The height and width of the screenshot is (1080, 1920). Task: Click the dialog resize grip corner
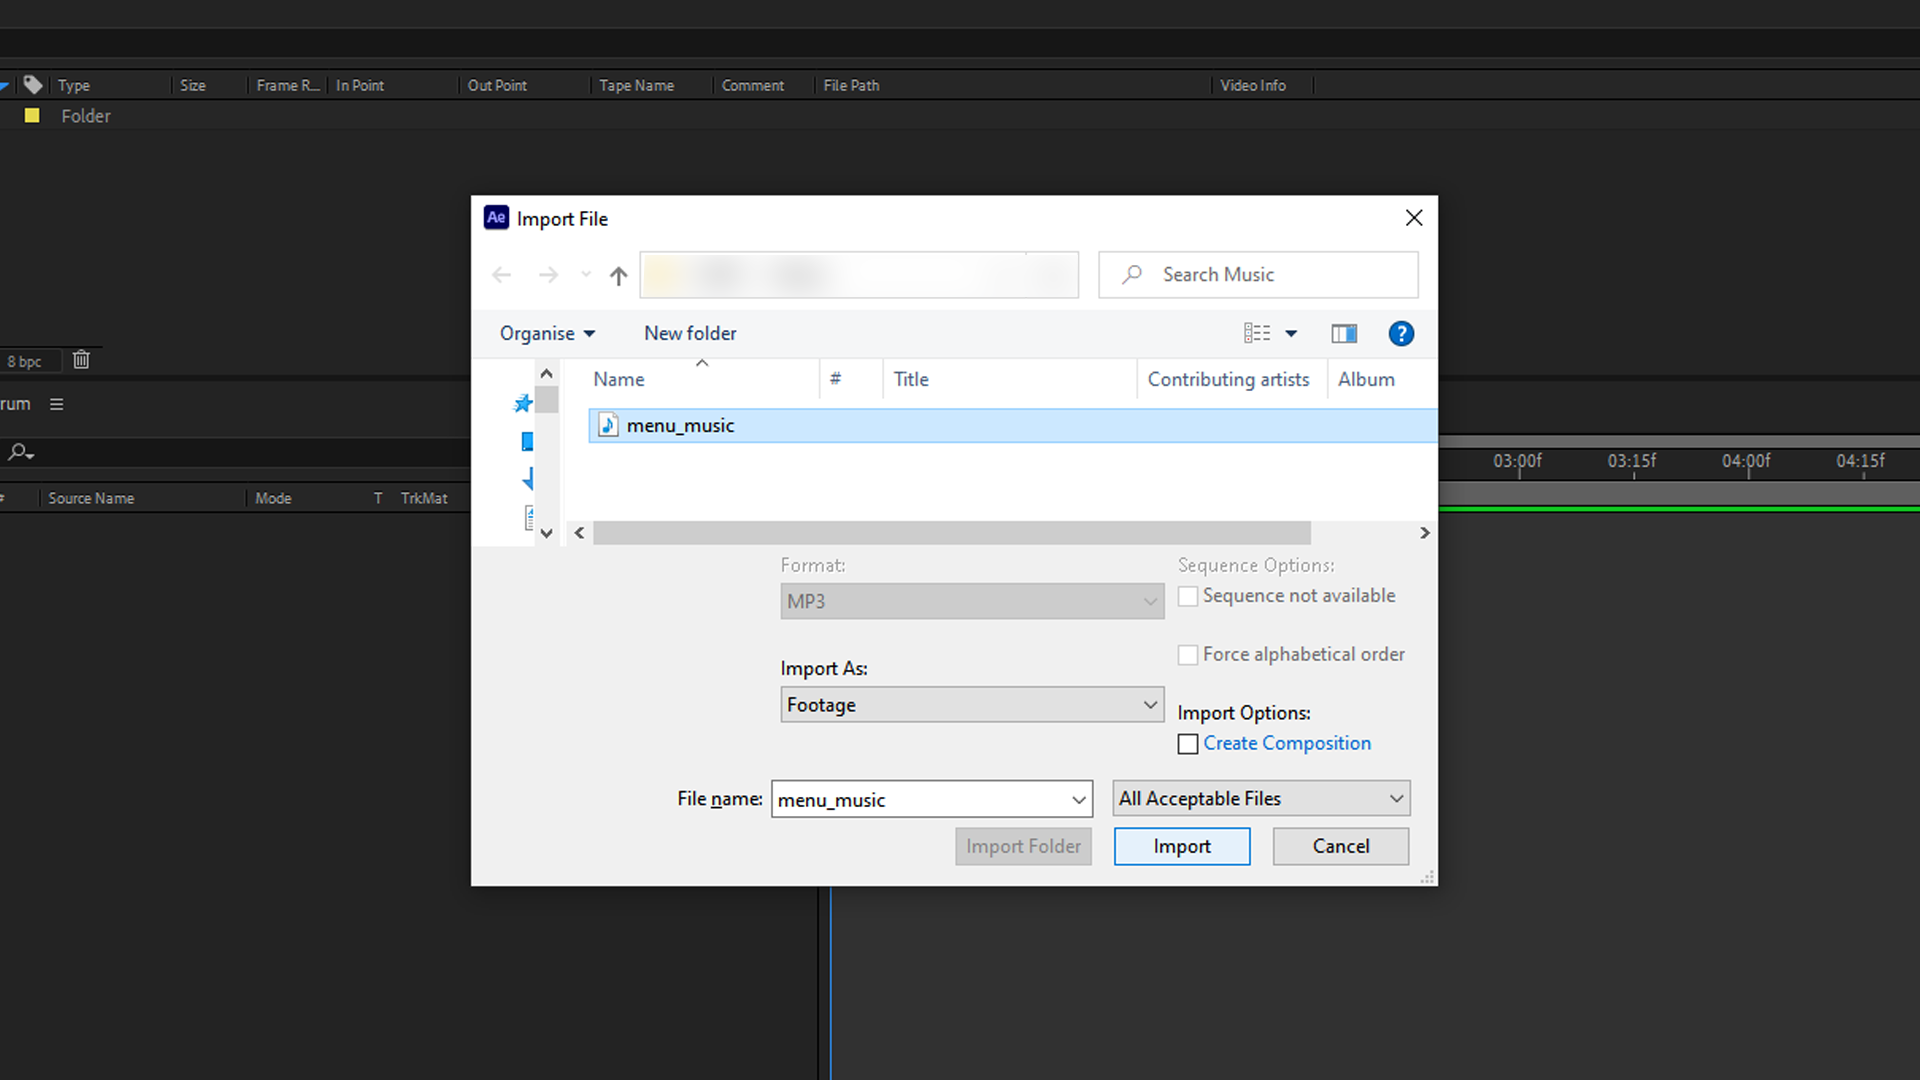[x=1428, y=877]
